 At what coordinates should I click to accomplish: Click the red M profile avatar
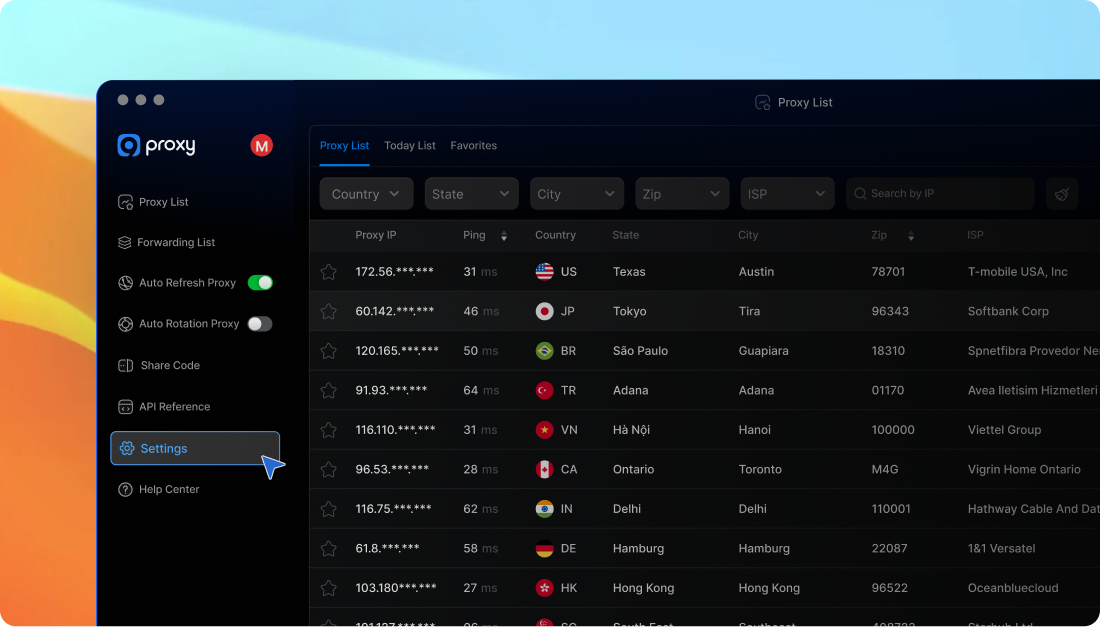(261, 146)
